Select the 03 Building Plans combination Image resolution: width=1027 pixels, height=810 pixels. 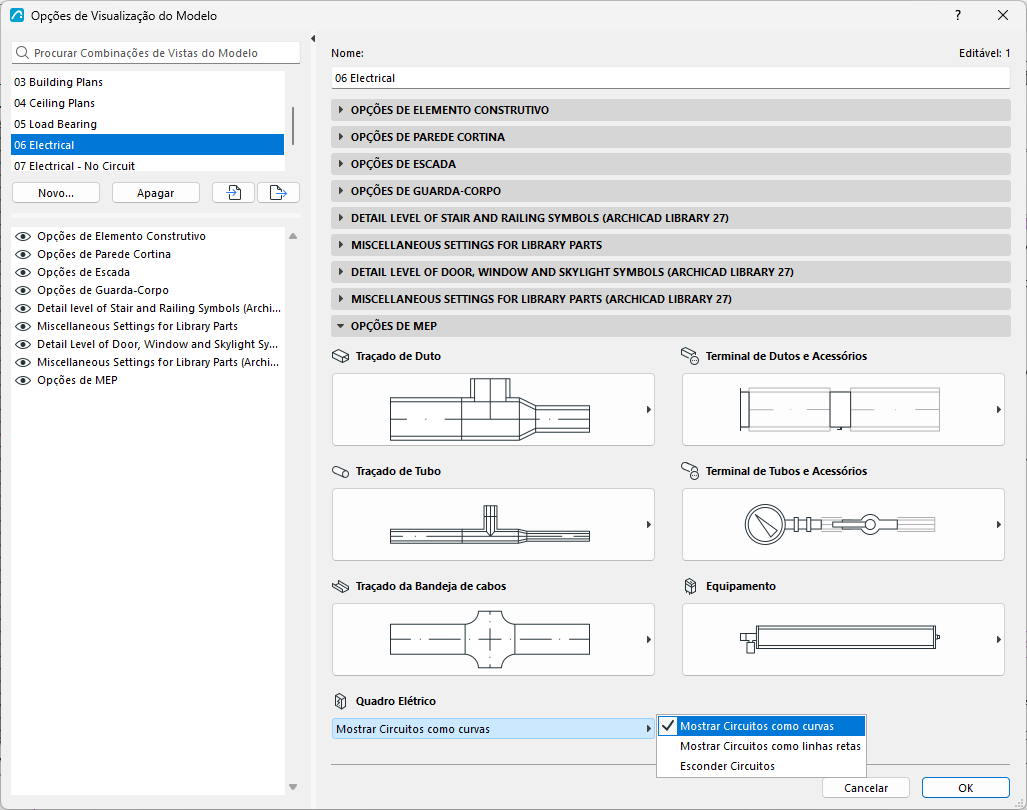[147, 82]
